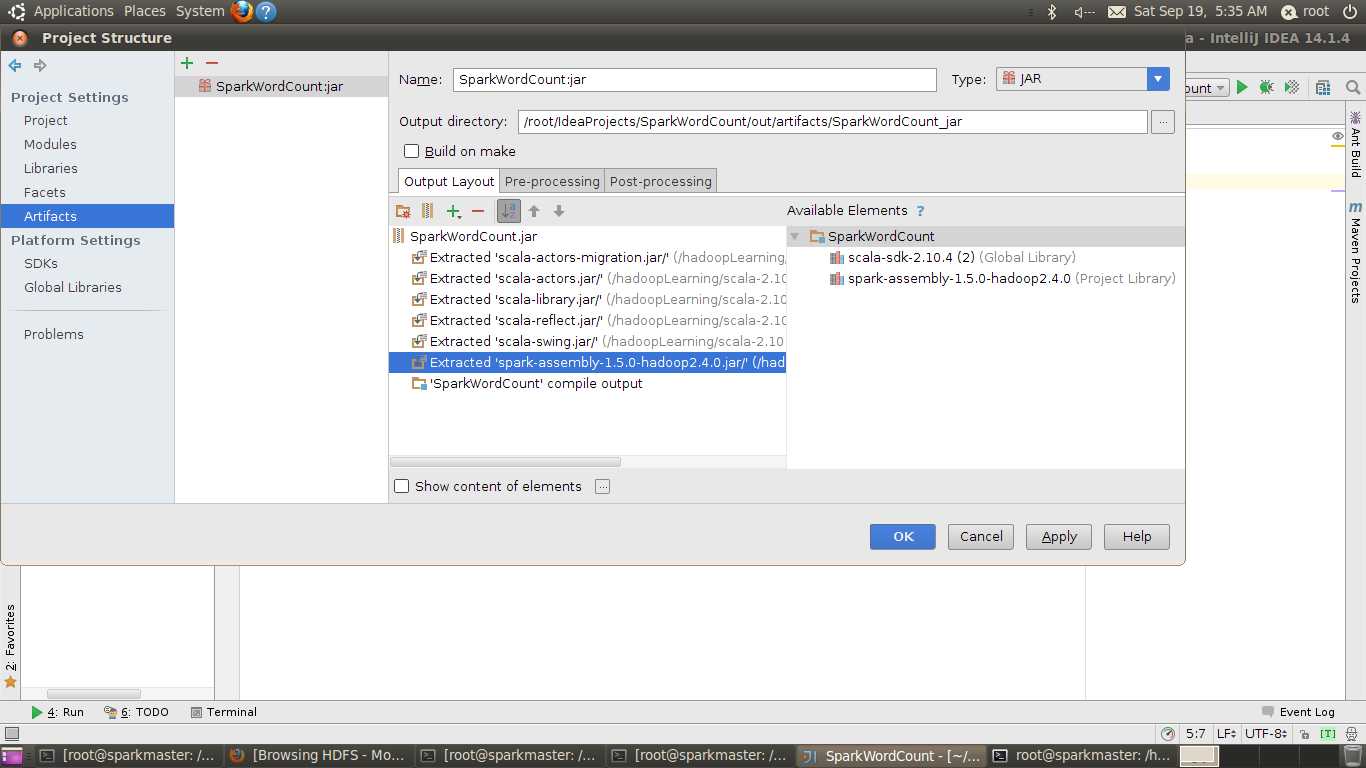Viewport: 1366px width, 768px height.
Task: Click the Run button in IntelliJ toolbar
Action: [1242, 88]
